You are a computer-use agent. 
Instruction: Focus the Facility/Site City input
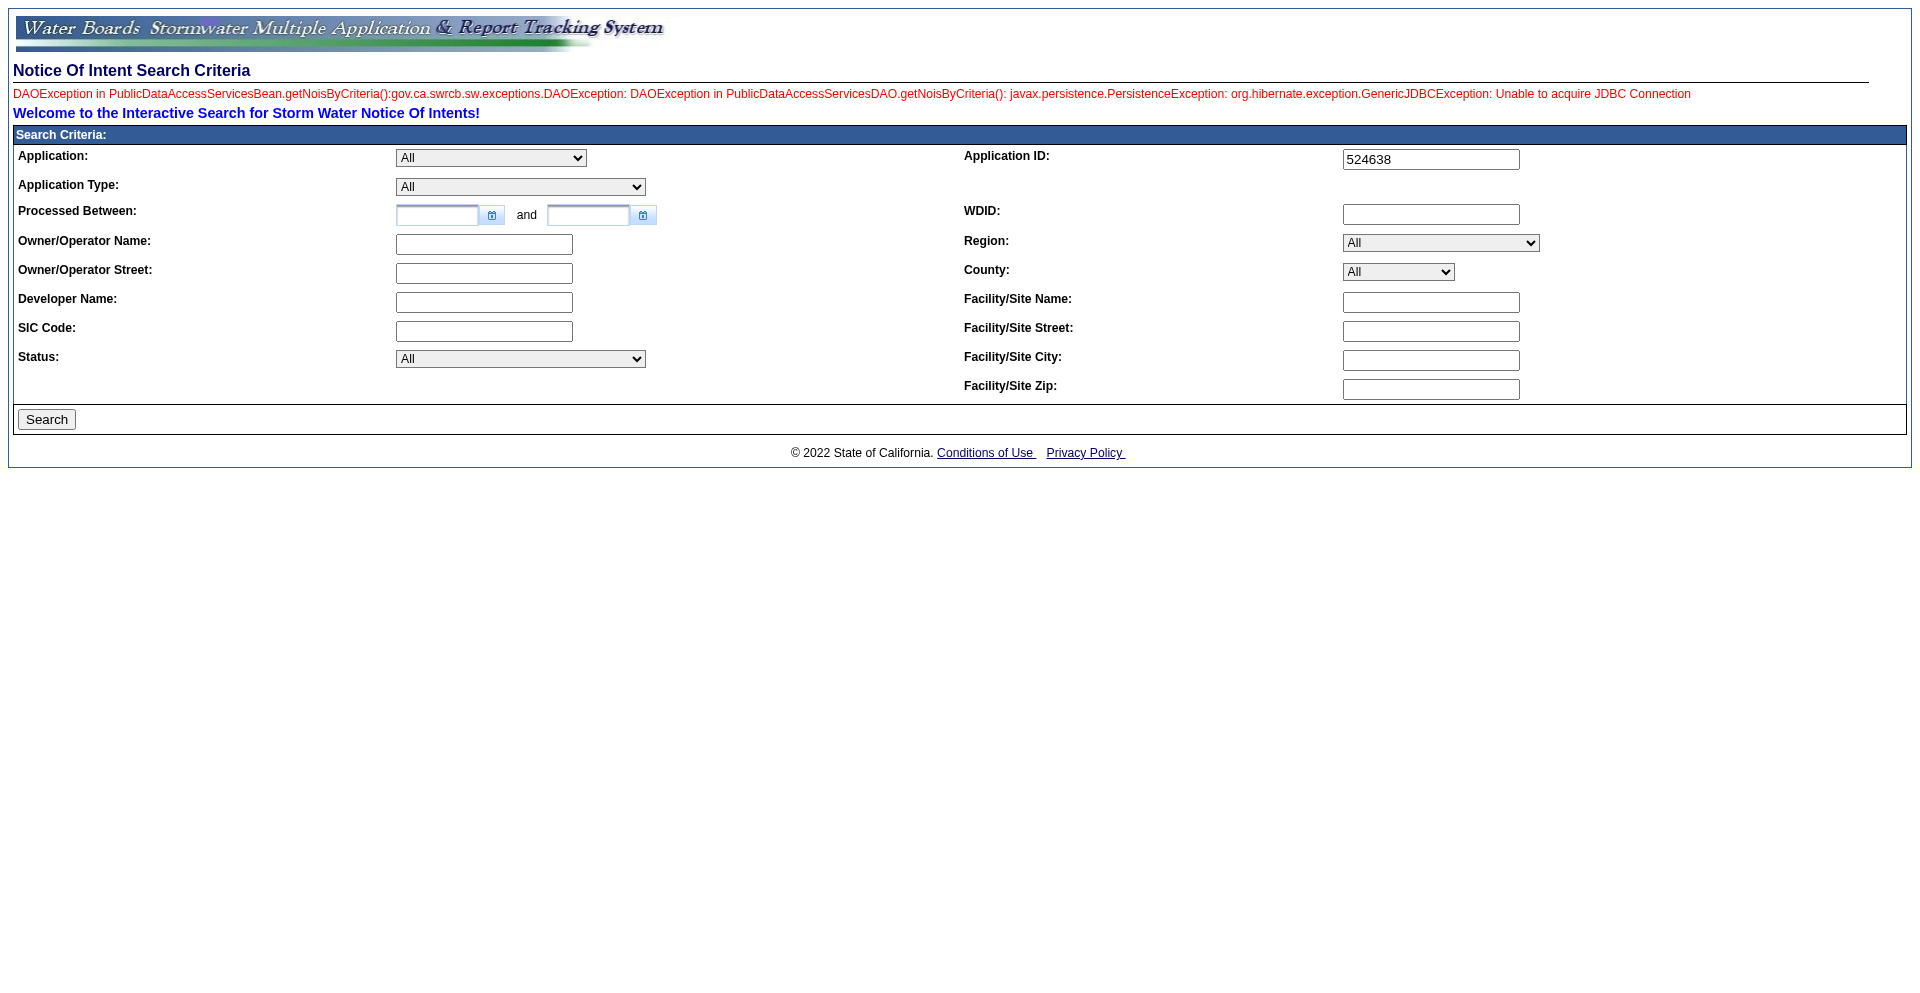coord(1430,361)
